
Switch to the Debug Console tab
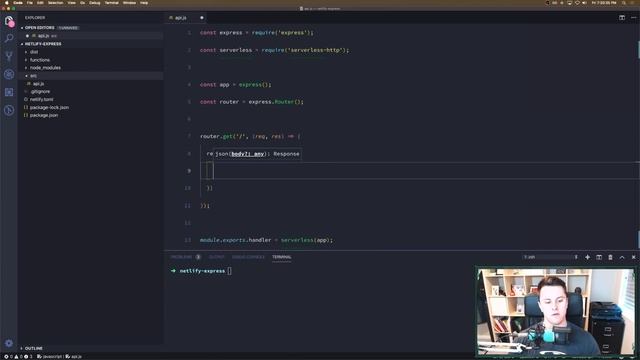[248, 257]
